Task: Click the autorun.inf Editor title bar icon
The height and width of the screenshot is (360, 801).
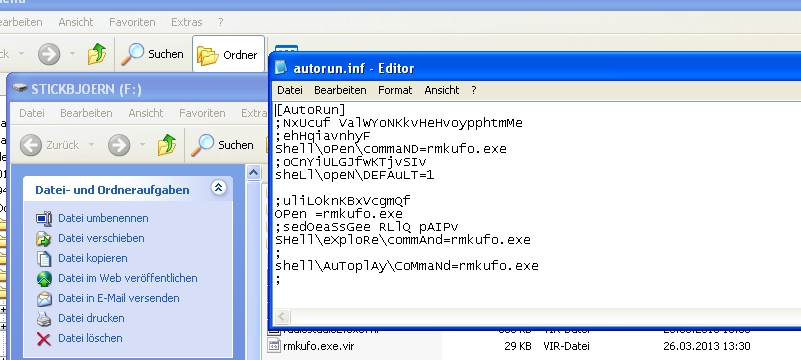Action: coord(281,67)
